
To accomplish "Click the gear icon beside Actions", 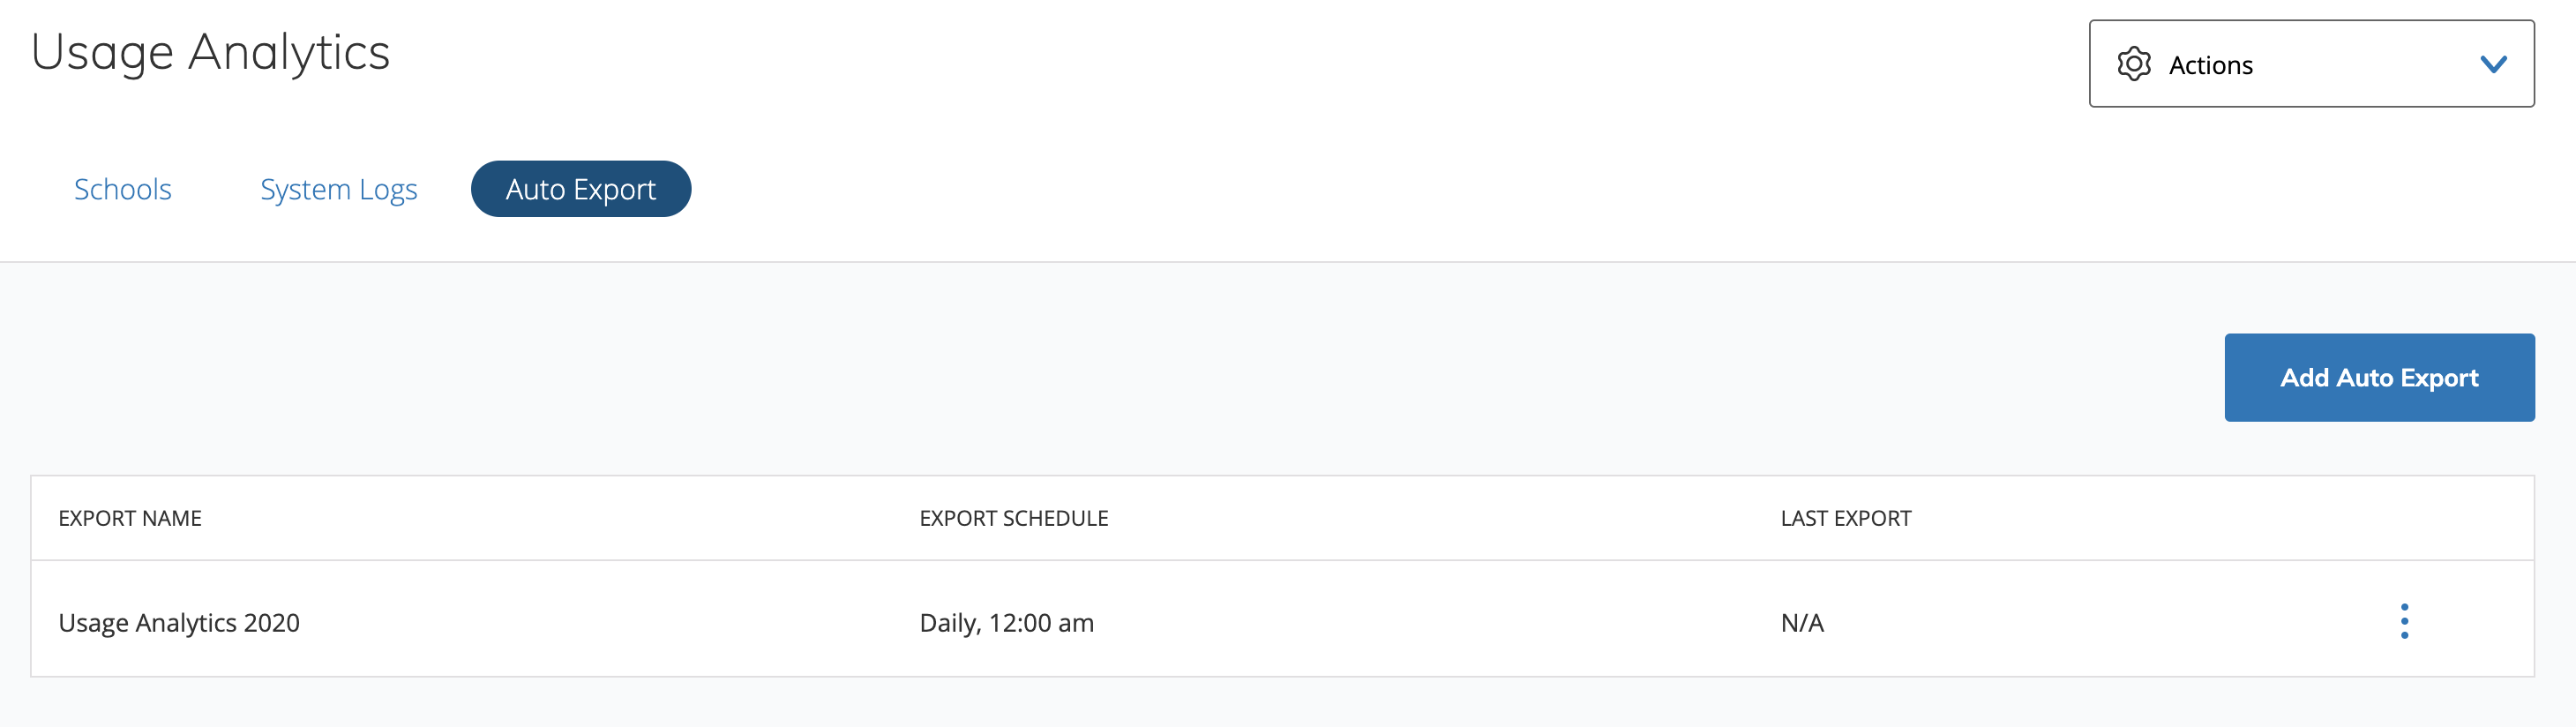I will [x=2133, y=64].
